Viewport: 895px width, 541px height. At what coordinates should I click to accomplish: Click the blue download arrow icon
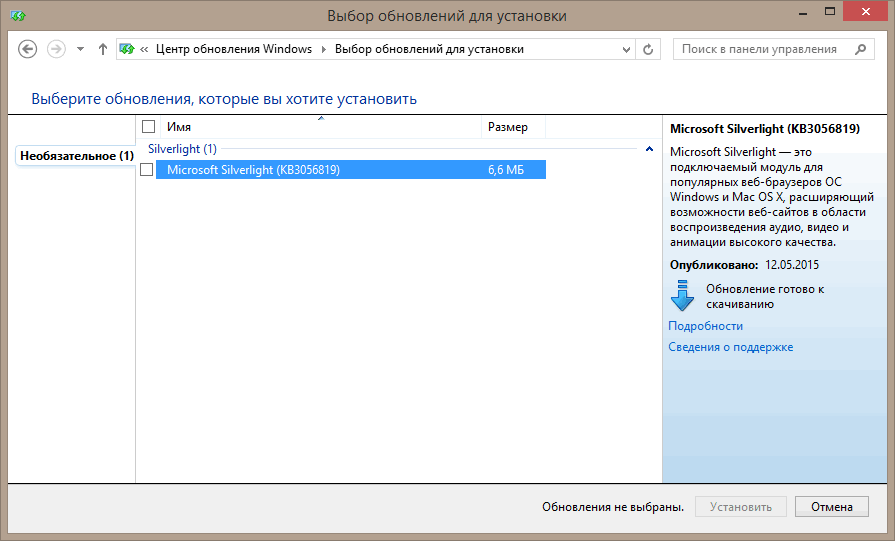(682, 296)
